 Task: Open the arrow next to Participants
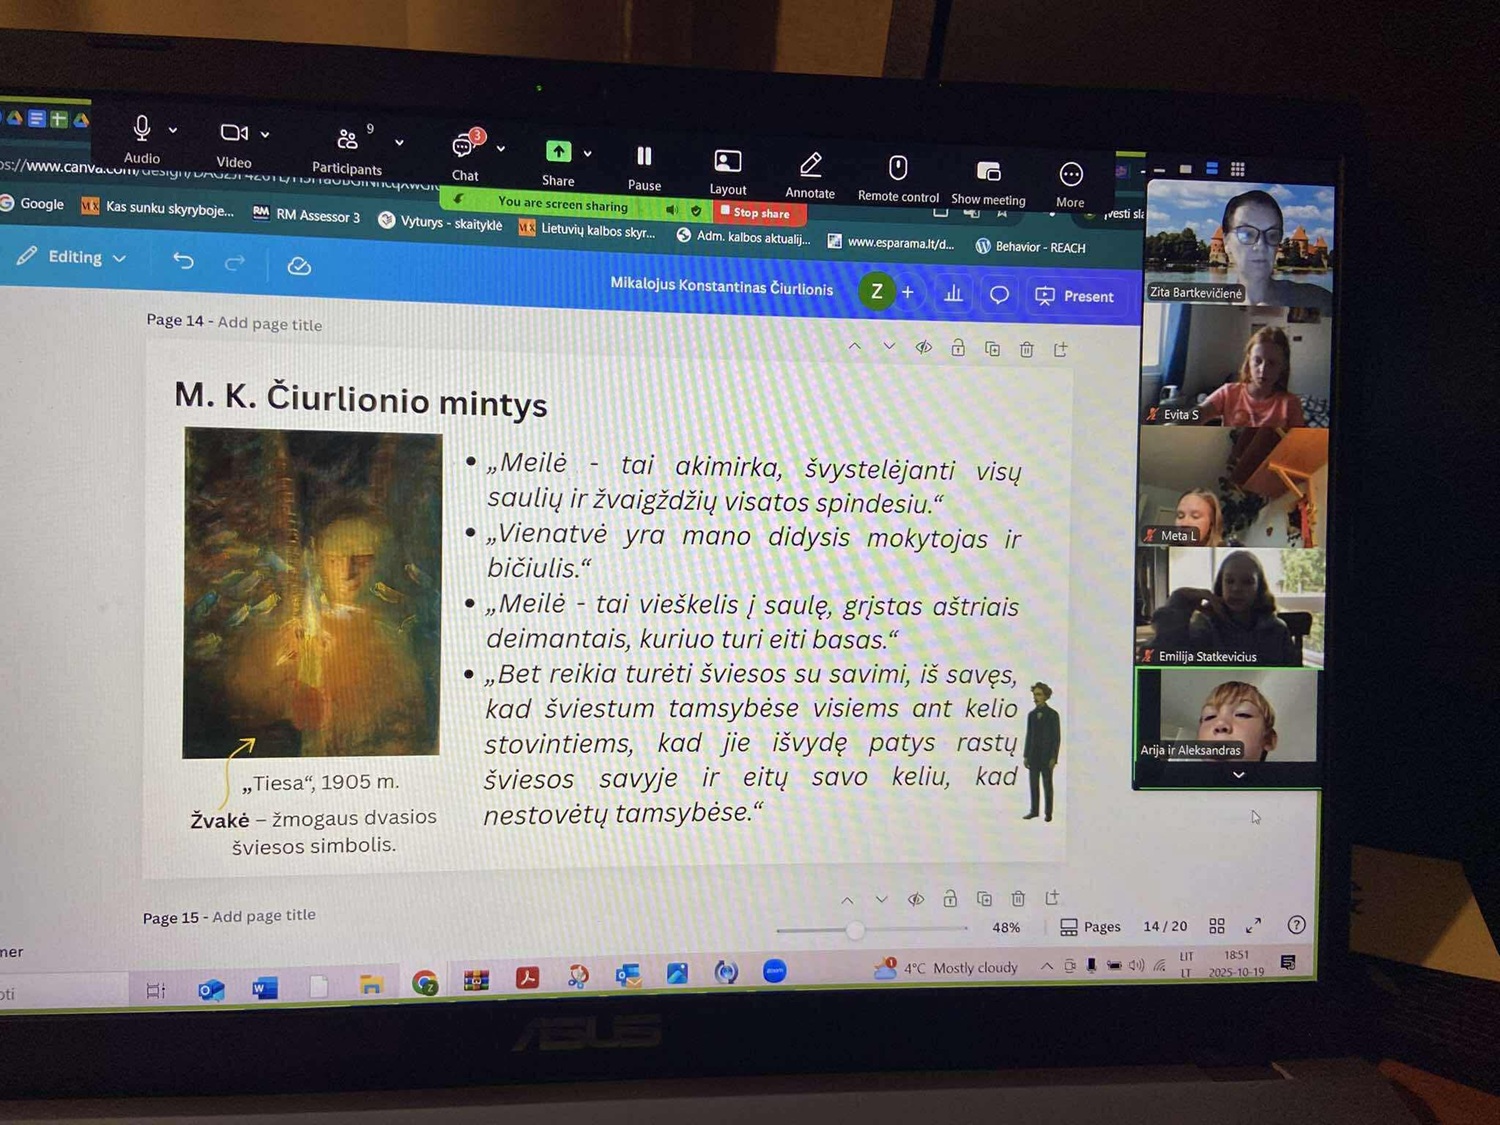399,143
